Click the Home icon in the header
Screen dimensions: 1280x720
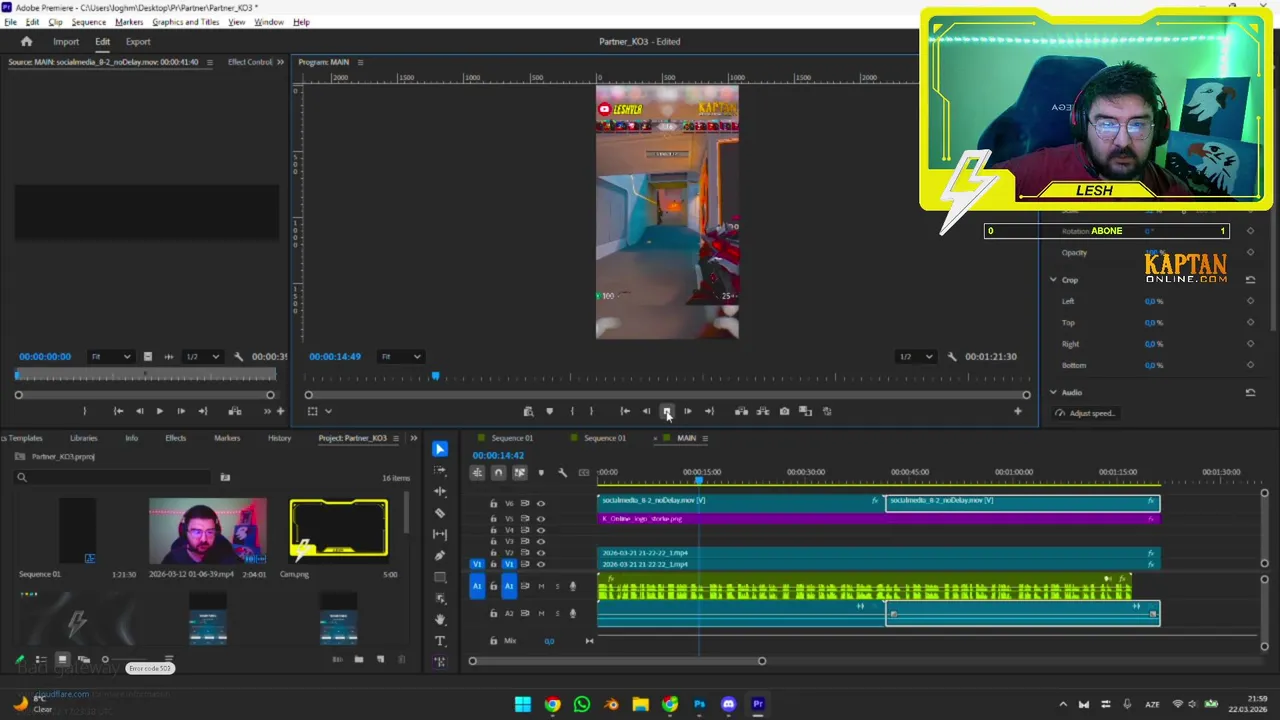pyautogui.click(x=27, y=42)
